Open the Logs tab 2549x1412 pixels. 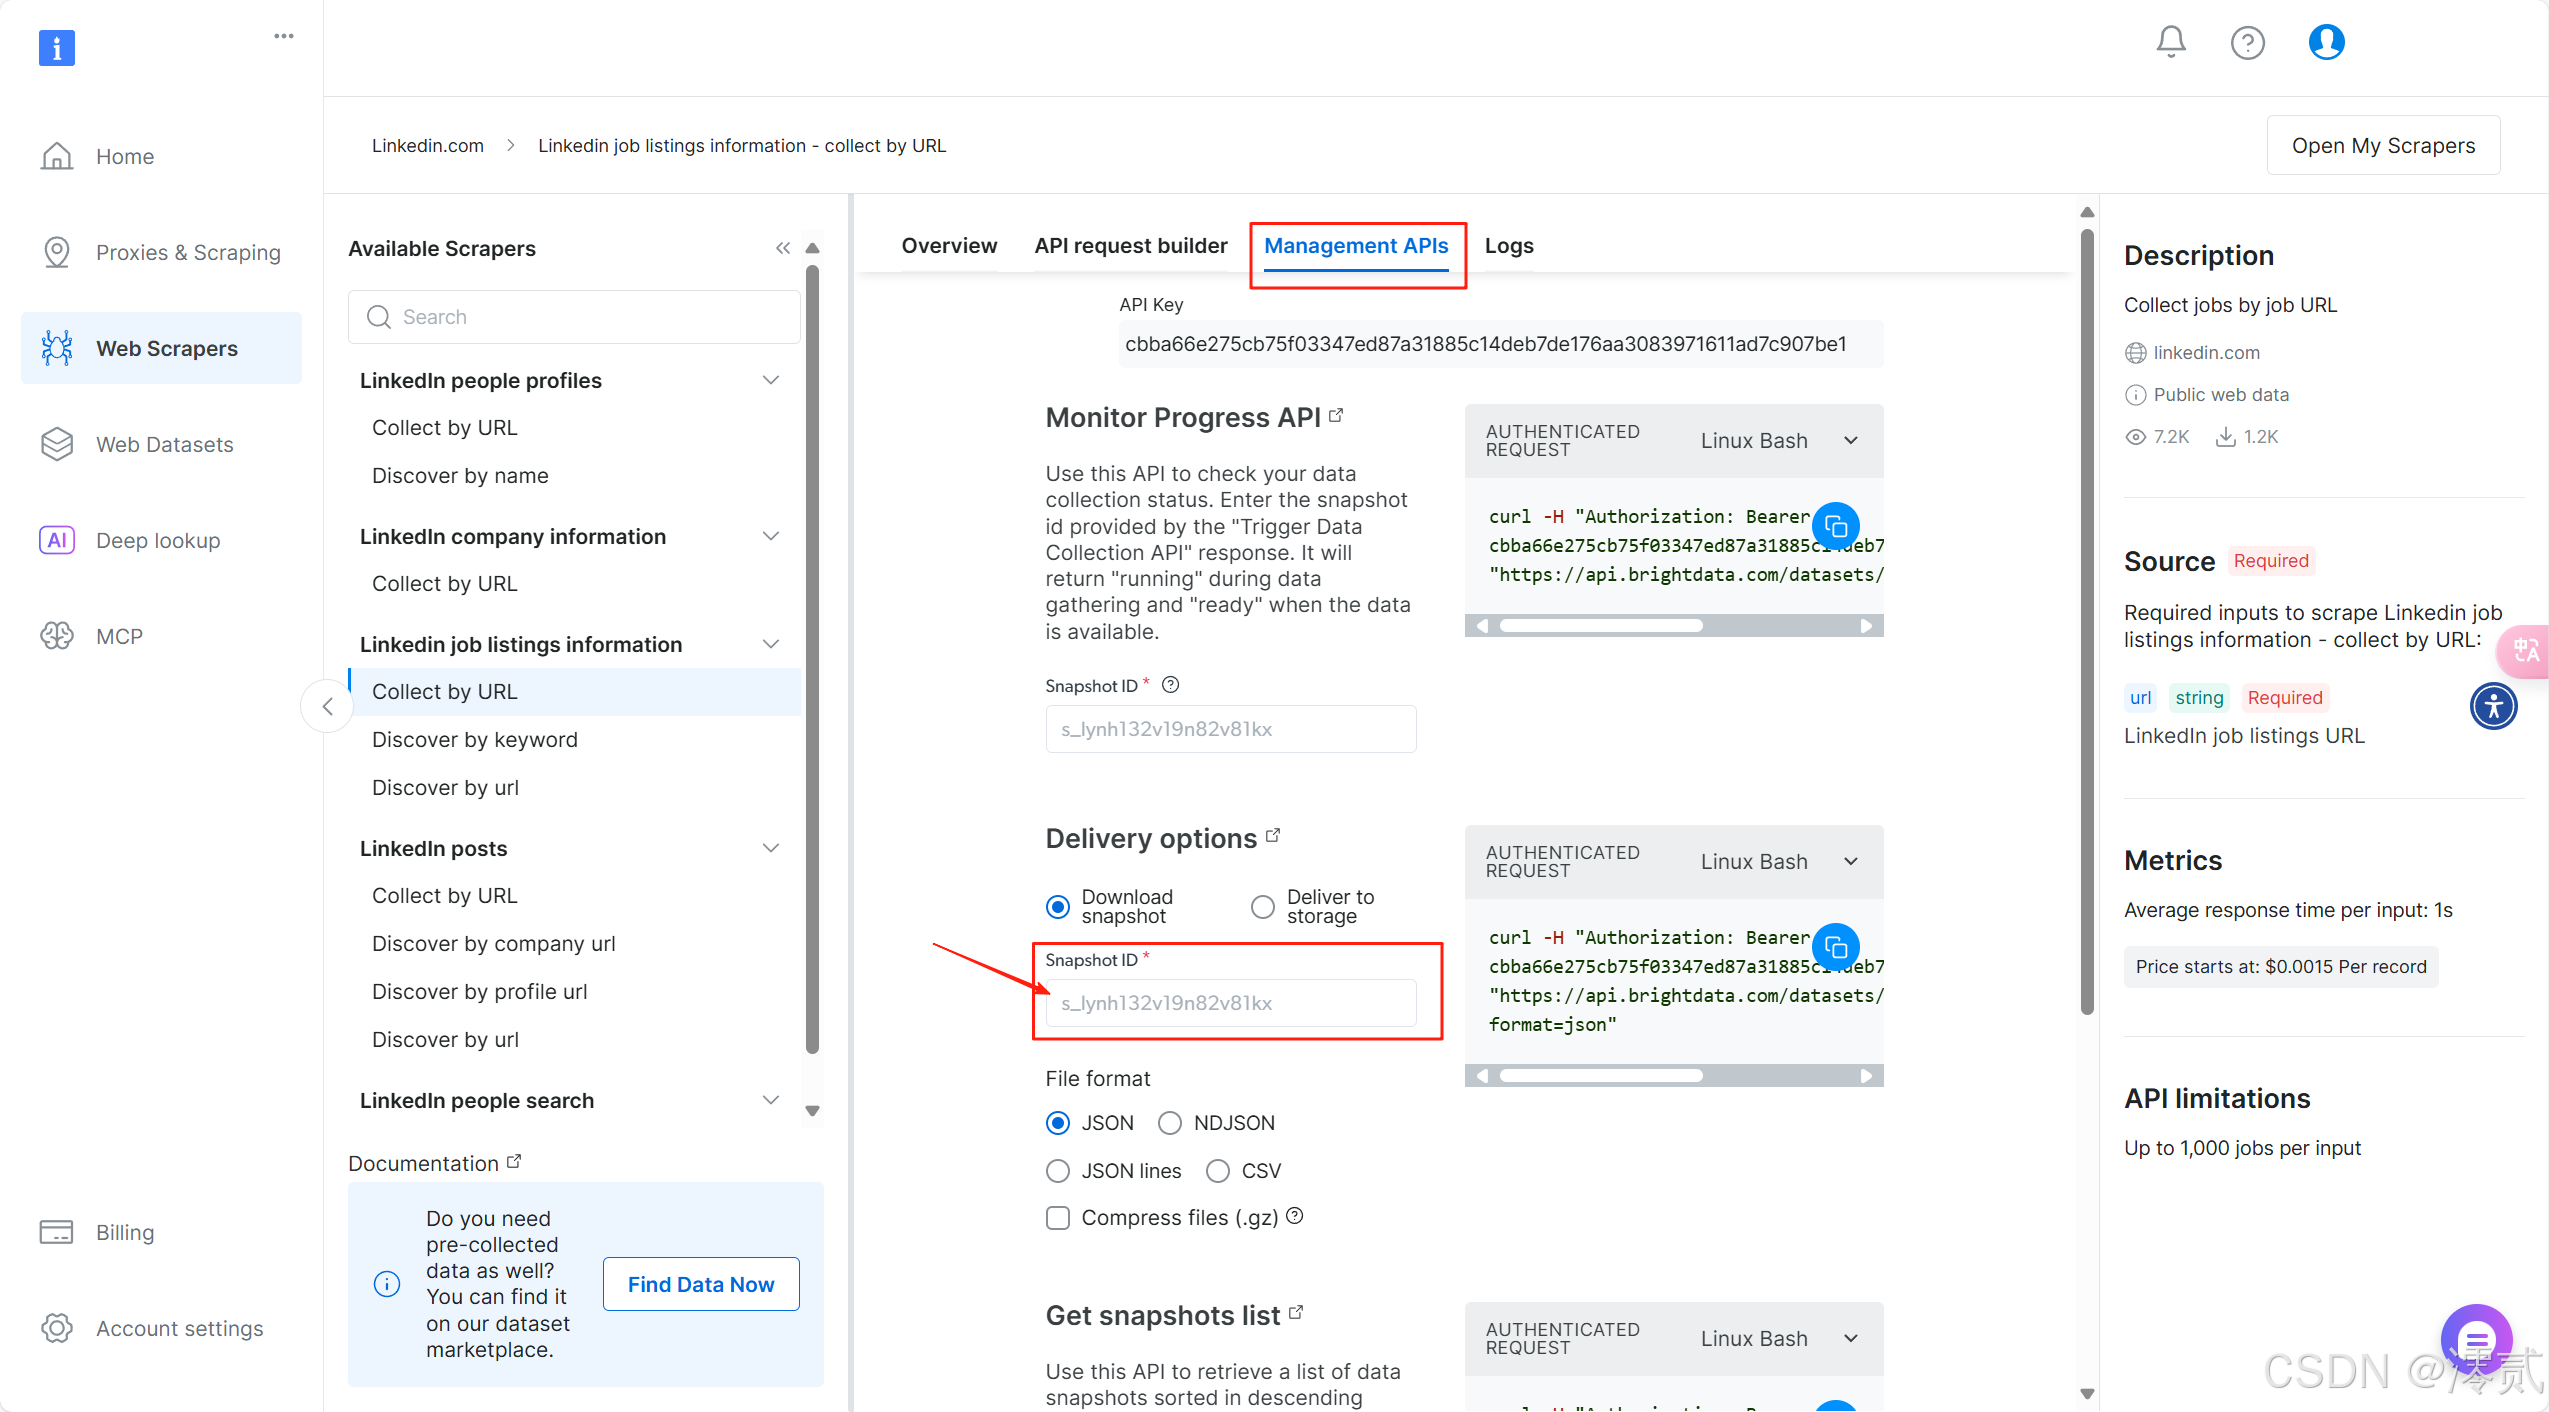click(1508, 246)
